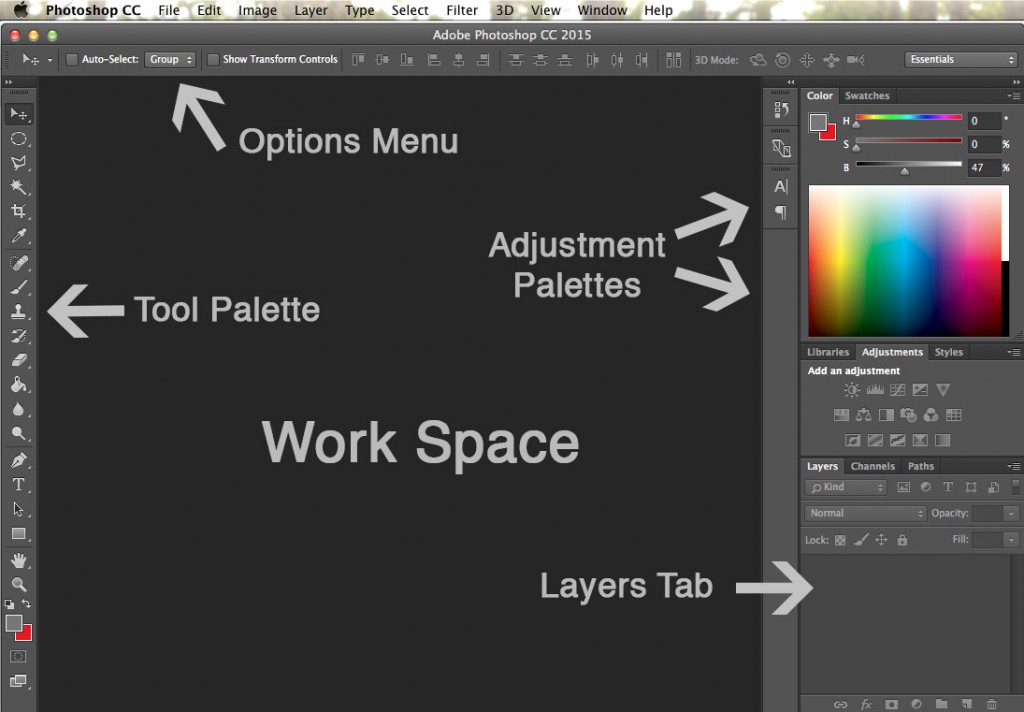
Task: Open the Filter menu
Action: coord(461,11)
